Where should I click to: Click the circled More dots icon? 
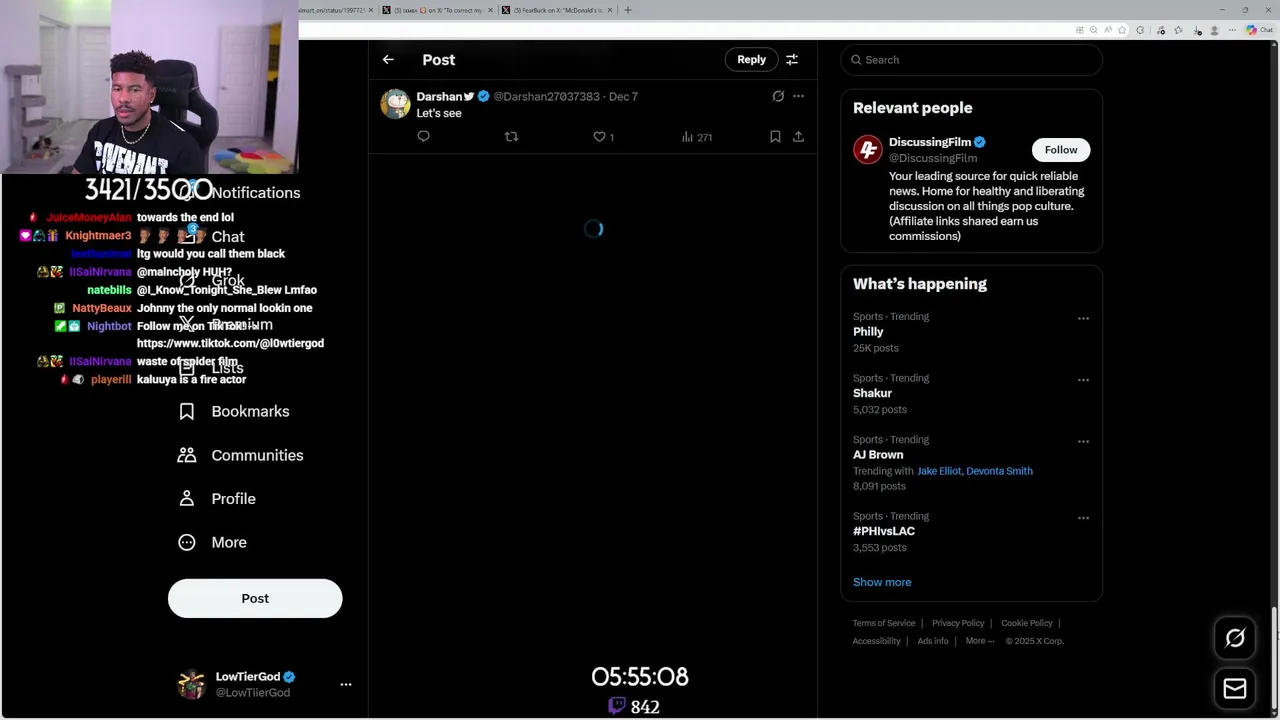coord(187,542)
